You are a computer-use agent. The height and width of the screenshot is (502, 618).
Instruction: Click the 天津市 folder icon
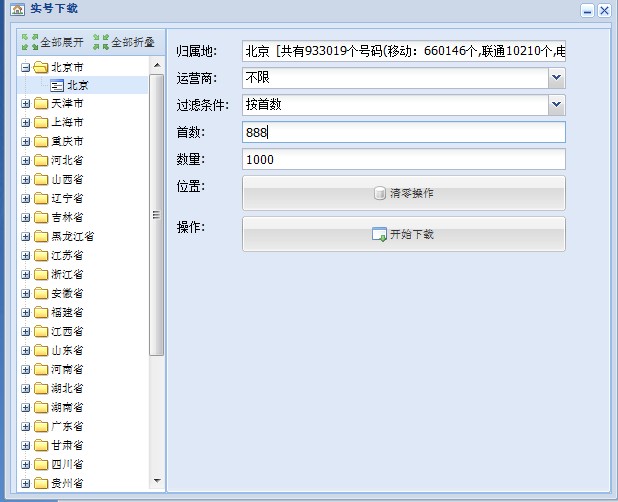tap(41, 104)
